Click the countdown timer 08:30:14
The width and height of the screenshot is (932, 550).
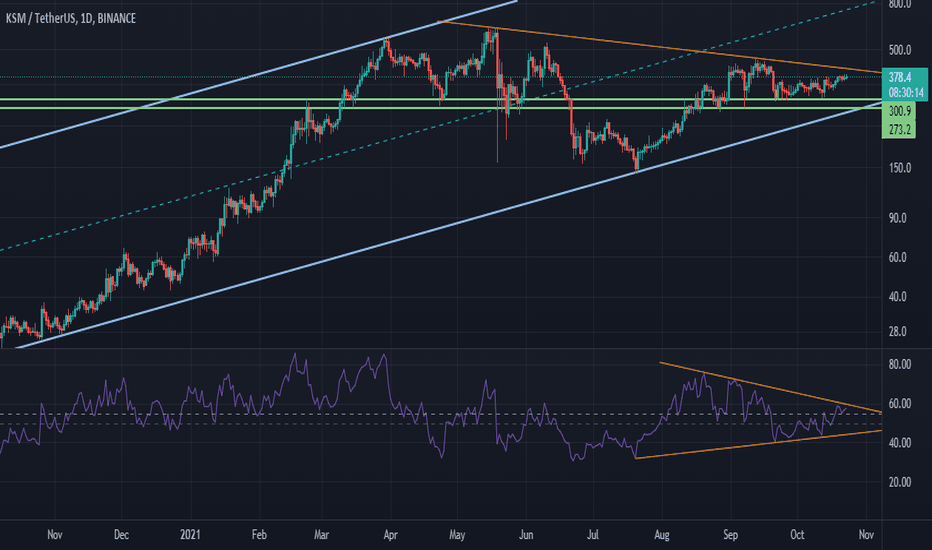906,93
